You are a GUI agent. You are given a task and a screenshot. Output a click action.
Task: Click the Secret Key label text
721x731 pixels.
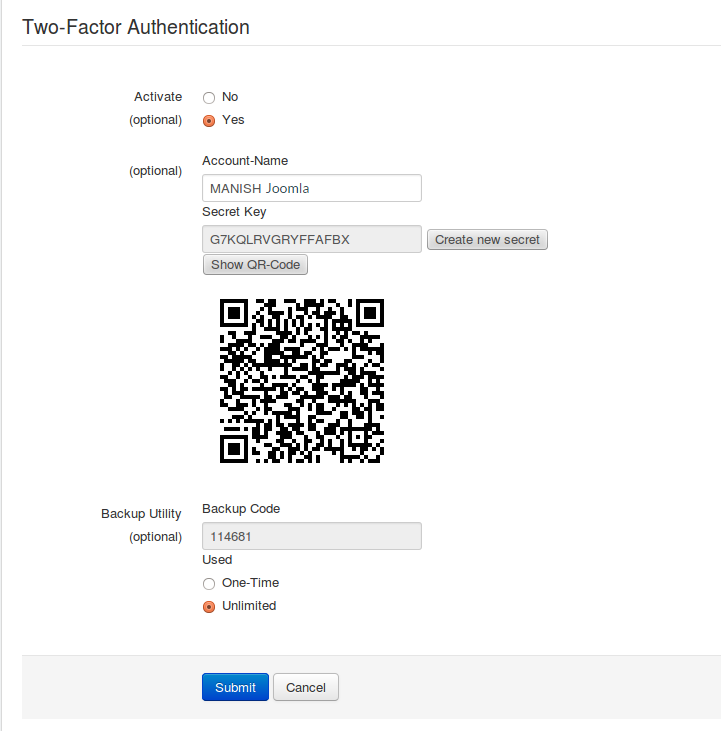234,212
